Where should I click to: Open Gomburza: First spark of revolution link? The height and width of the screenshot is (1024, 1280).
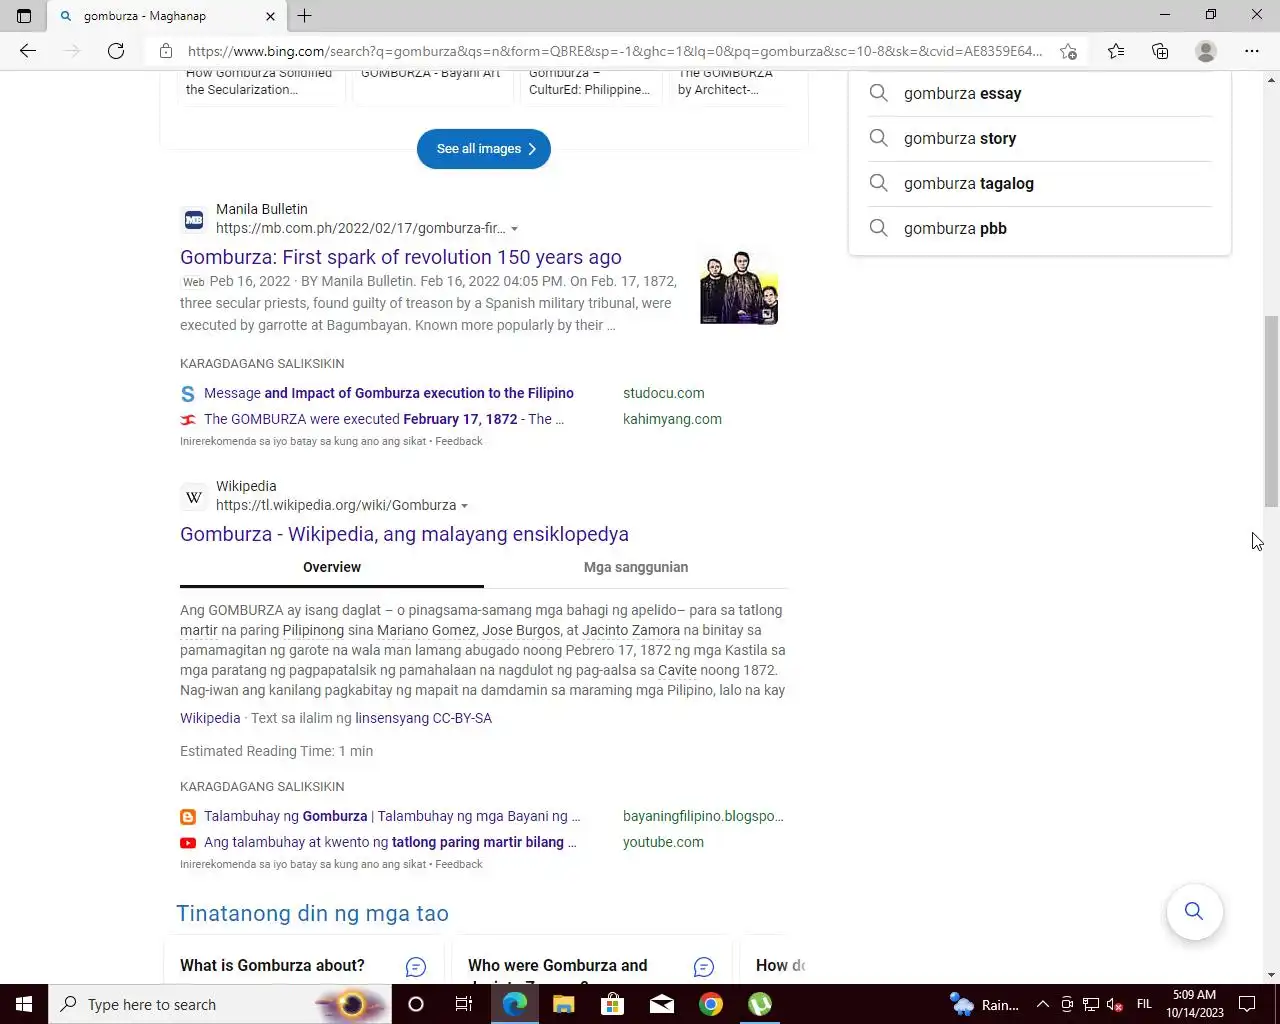pos(401,257)
